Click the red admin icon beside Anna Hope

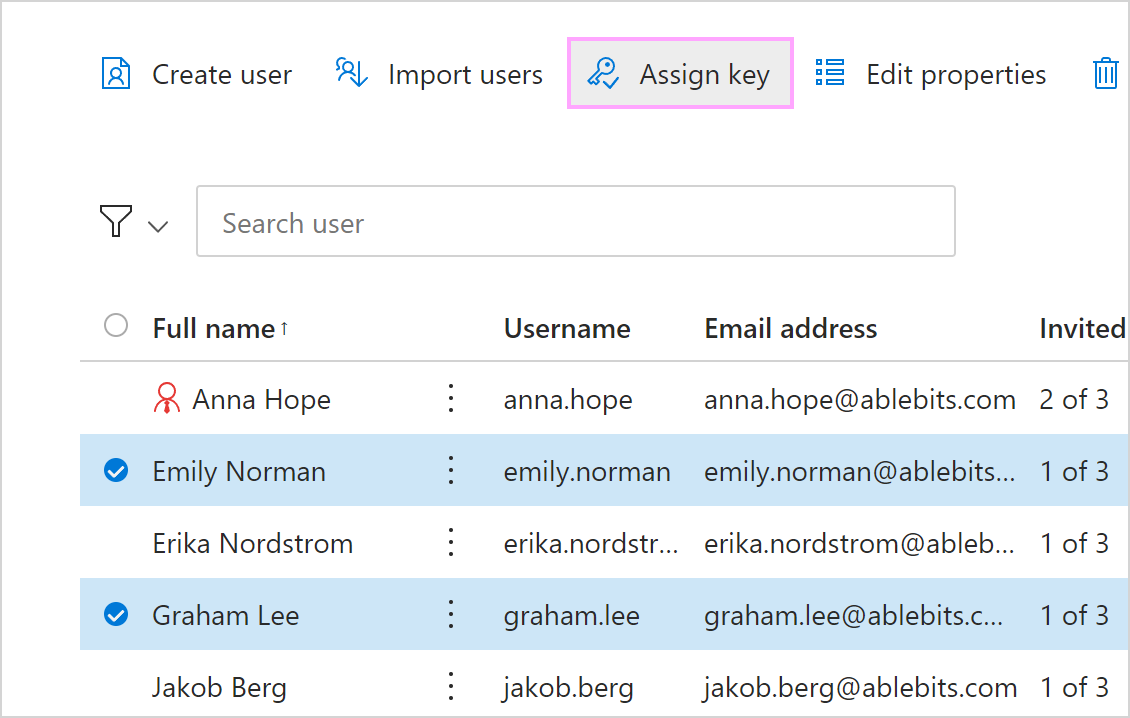coord(166,398)
